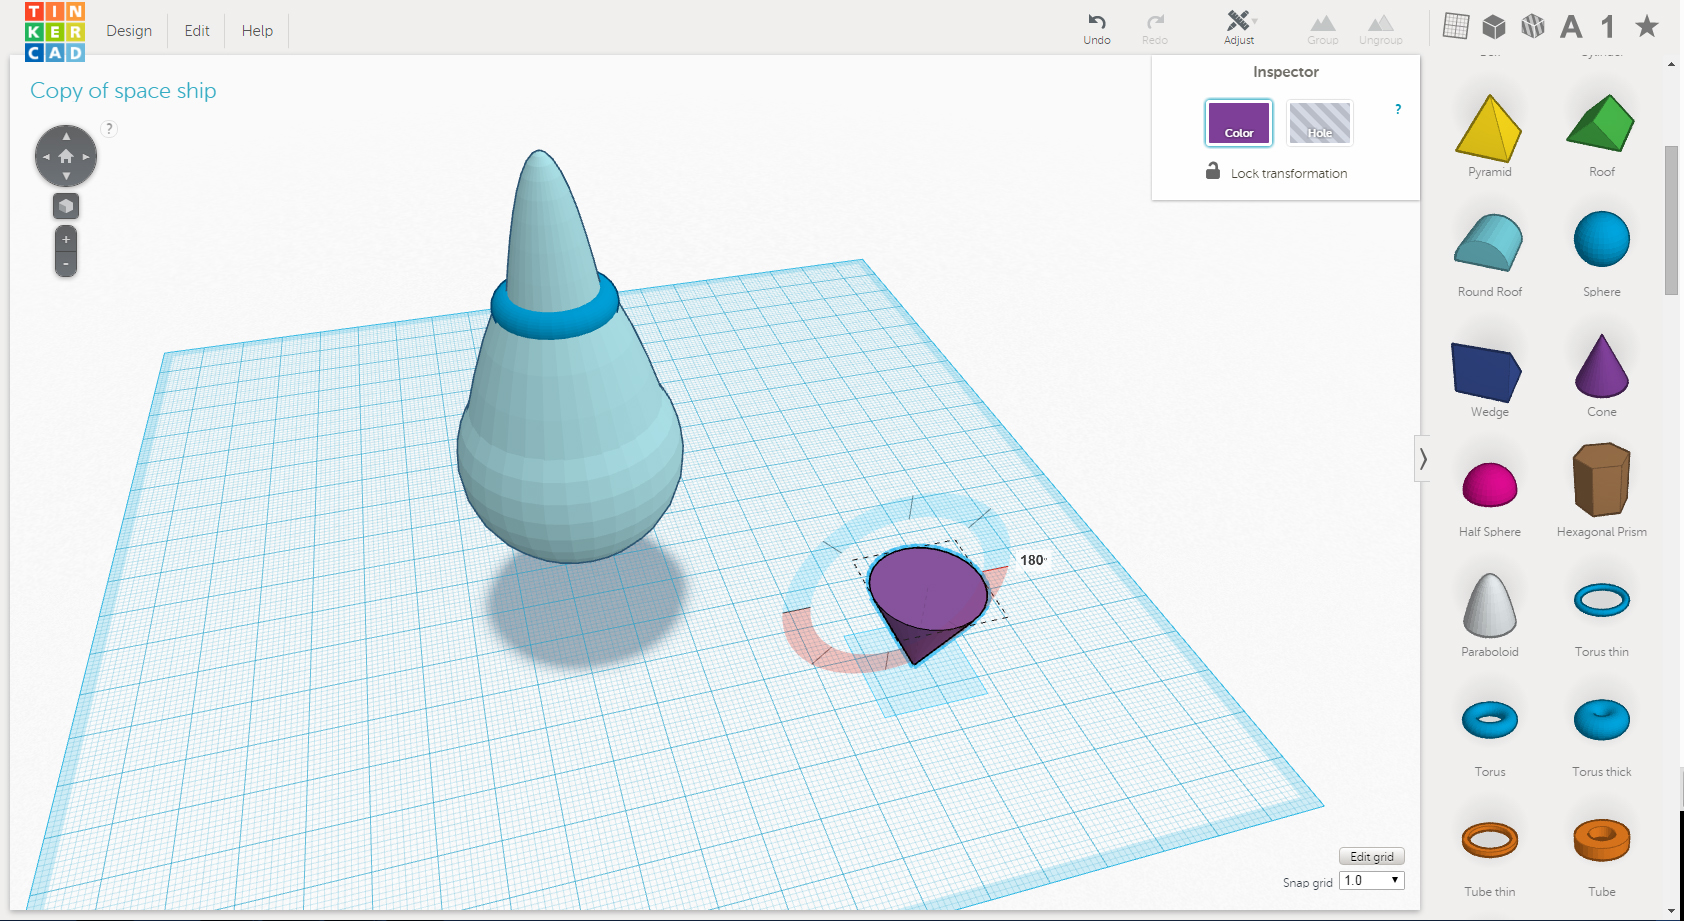Open the numbers shapes category
Image resolution: width=1684 pixels, height=921 pixels.
pyautogui.click(x=1608, y=27)
